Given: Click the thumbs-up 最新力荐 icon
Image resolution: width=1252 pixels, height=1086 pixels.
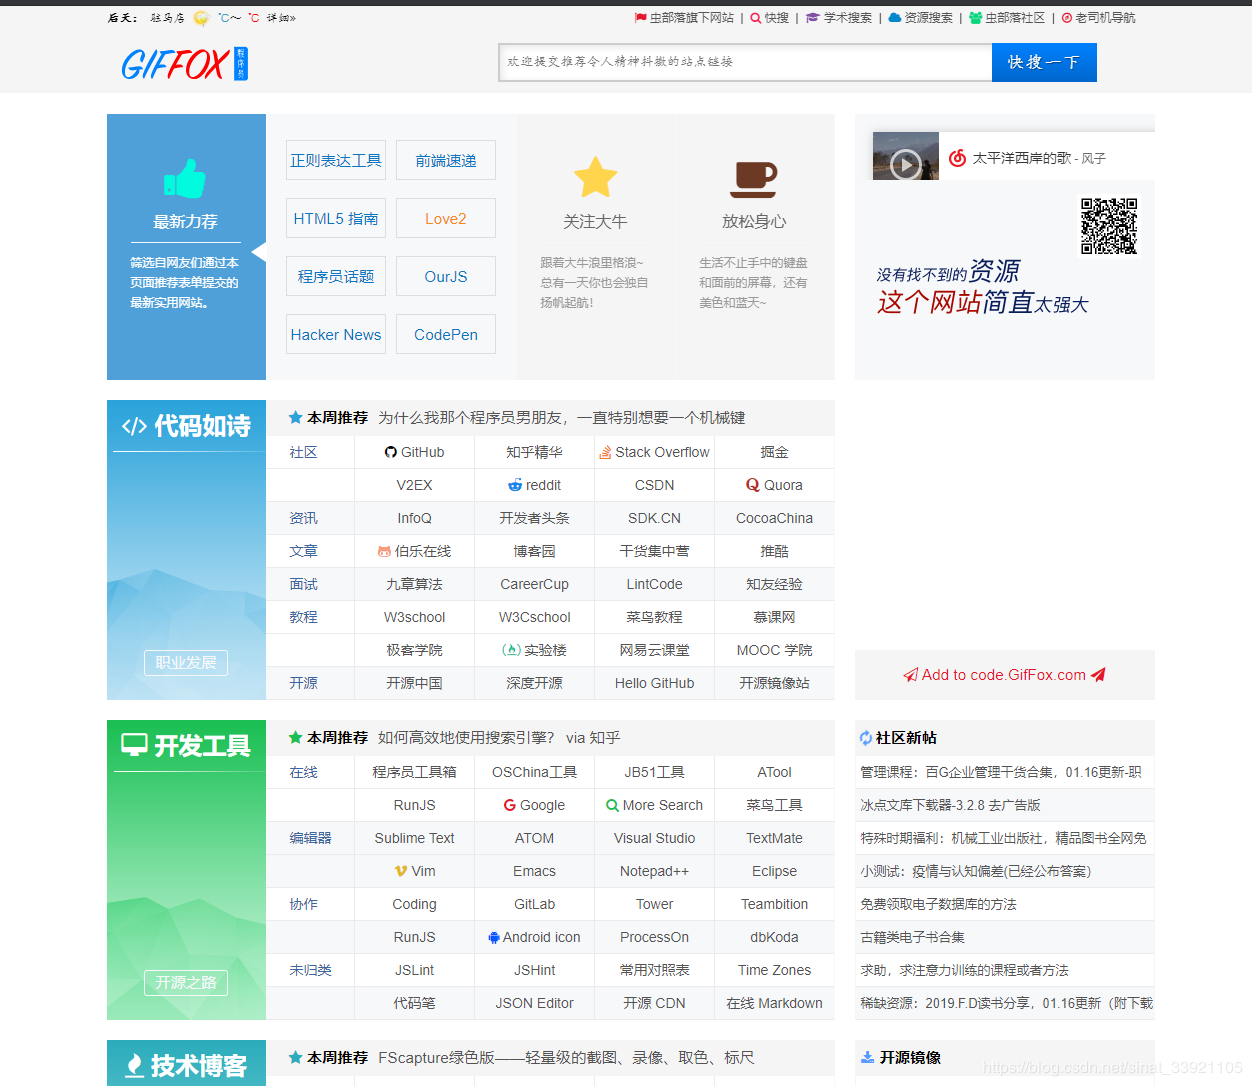Looking at the screenshot, I should click(x=185, y=179).
